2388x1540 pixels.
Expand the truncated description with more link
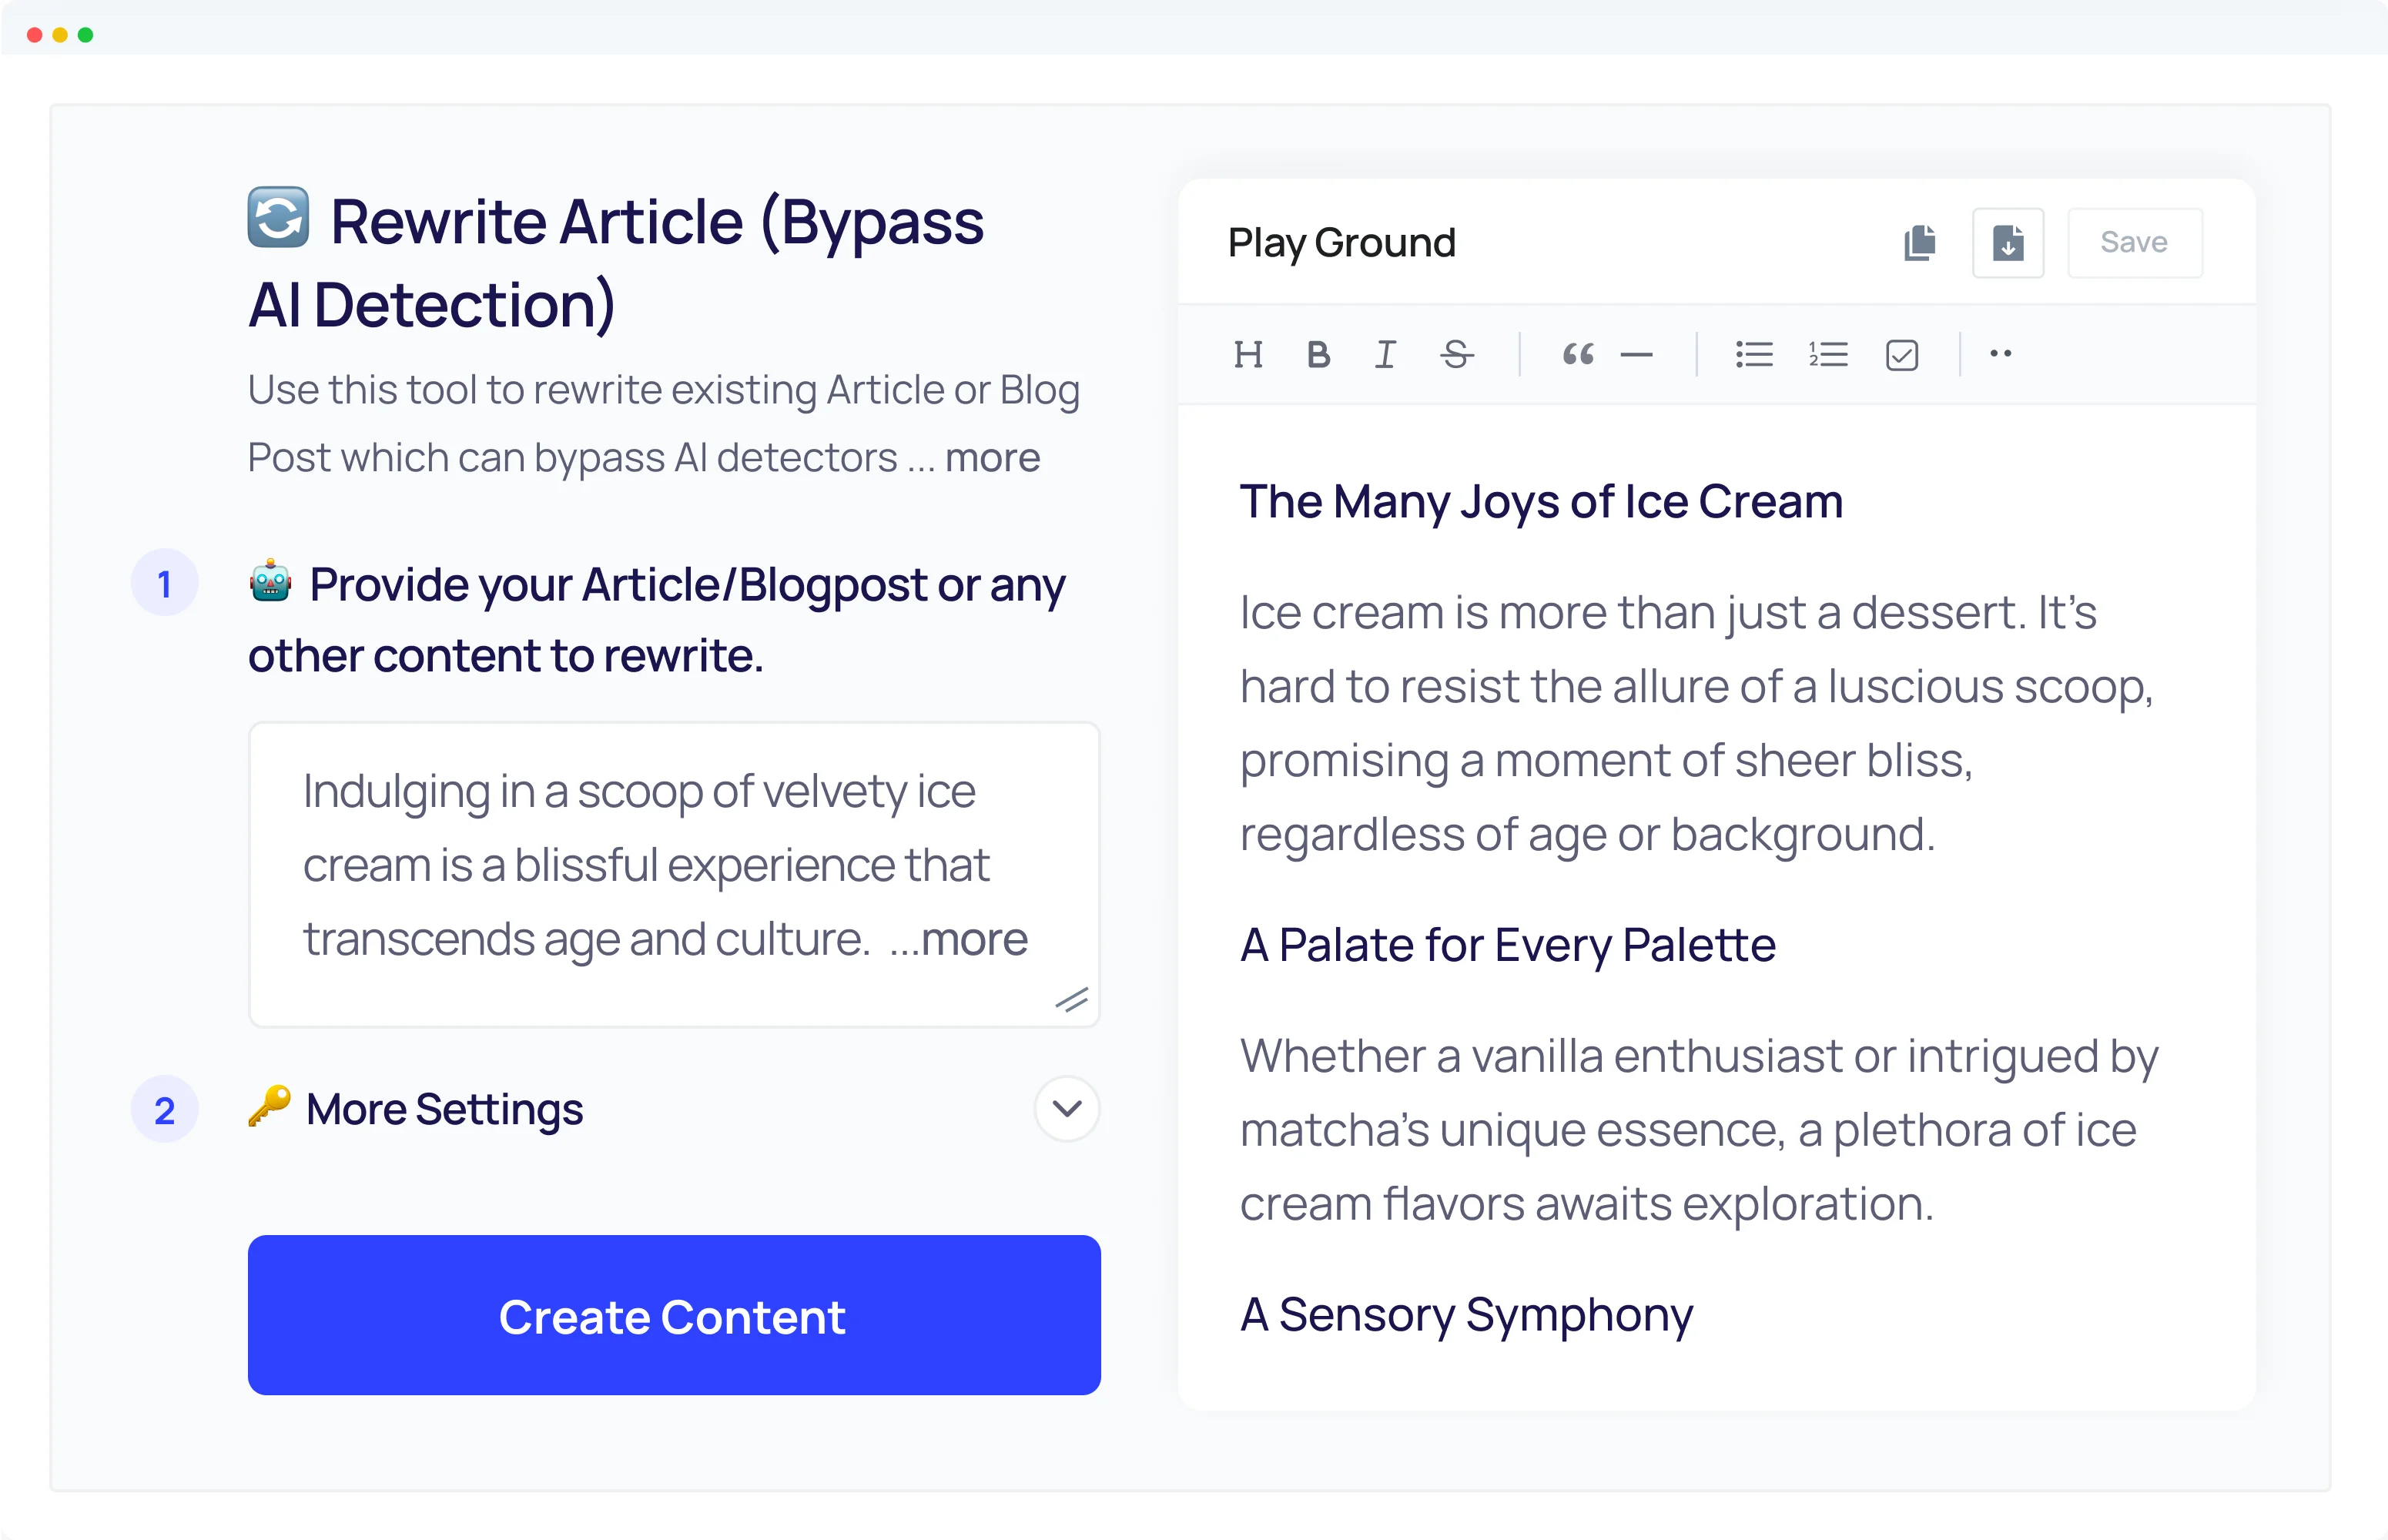point(992,457)
